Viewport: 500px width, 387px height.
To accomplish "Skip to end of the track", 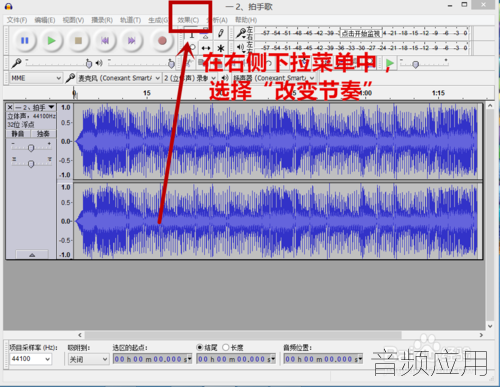I will (132, 41).
